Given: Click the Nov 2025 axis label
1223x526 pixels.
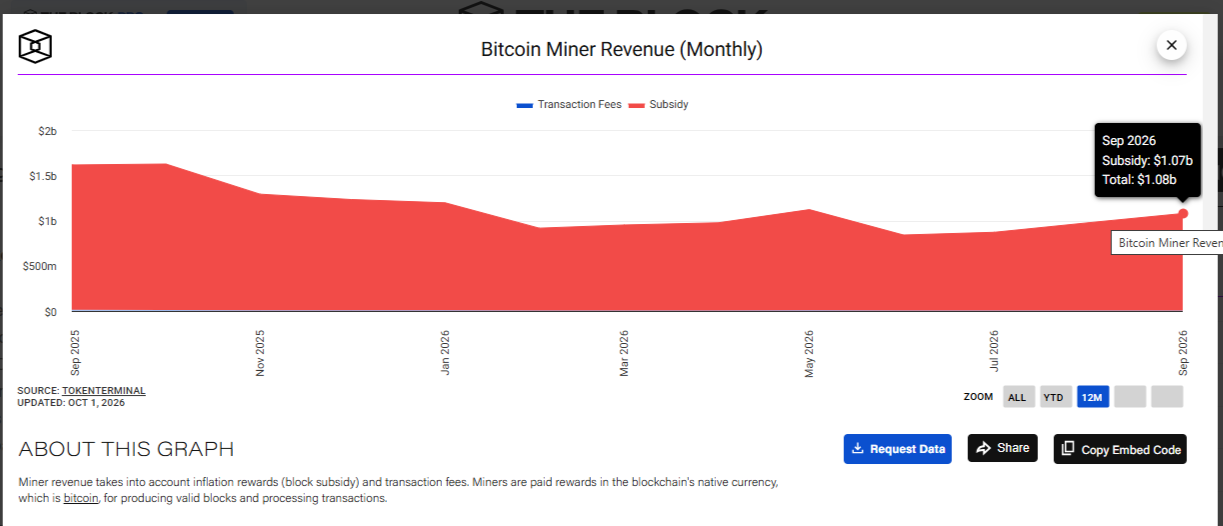Looking at the screenshot, I should [260, 353].
